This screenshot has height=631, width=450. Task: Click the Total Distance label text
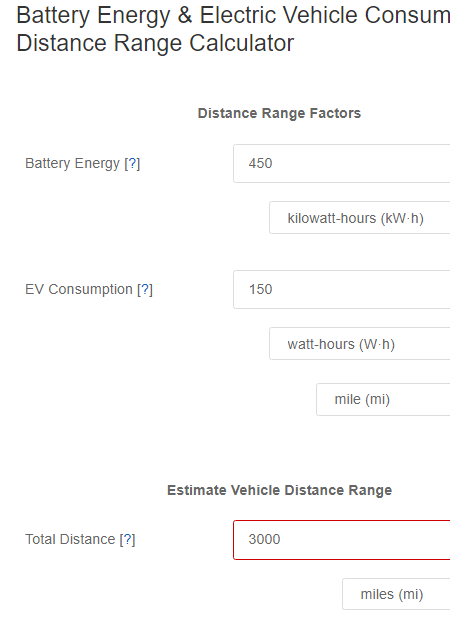click(x=70, y=539)
